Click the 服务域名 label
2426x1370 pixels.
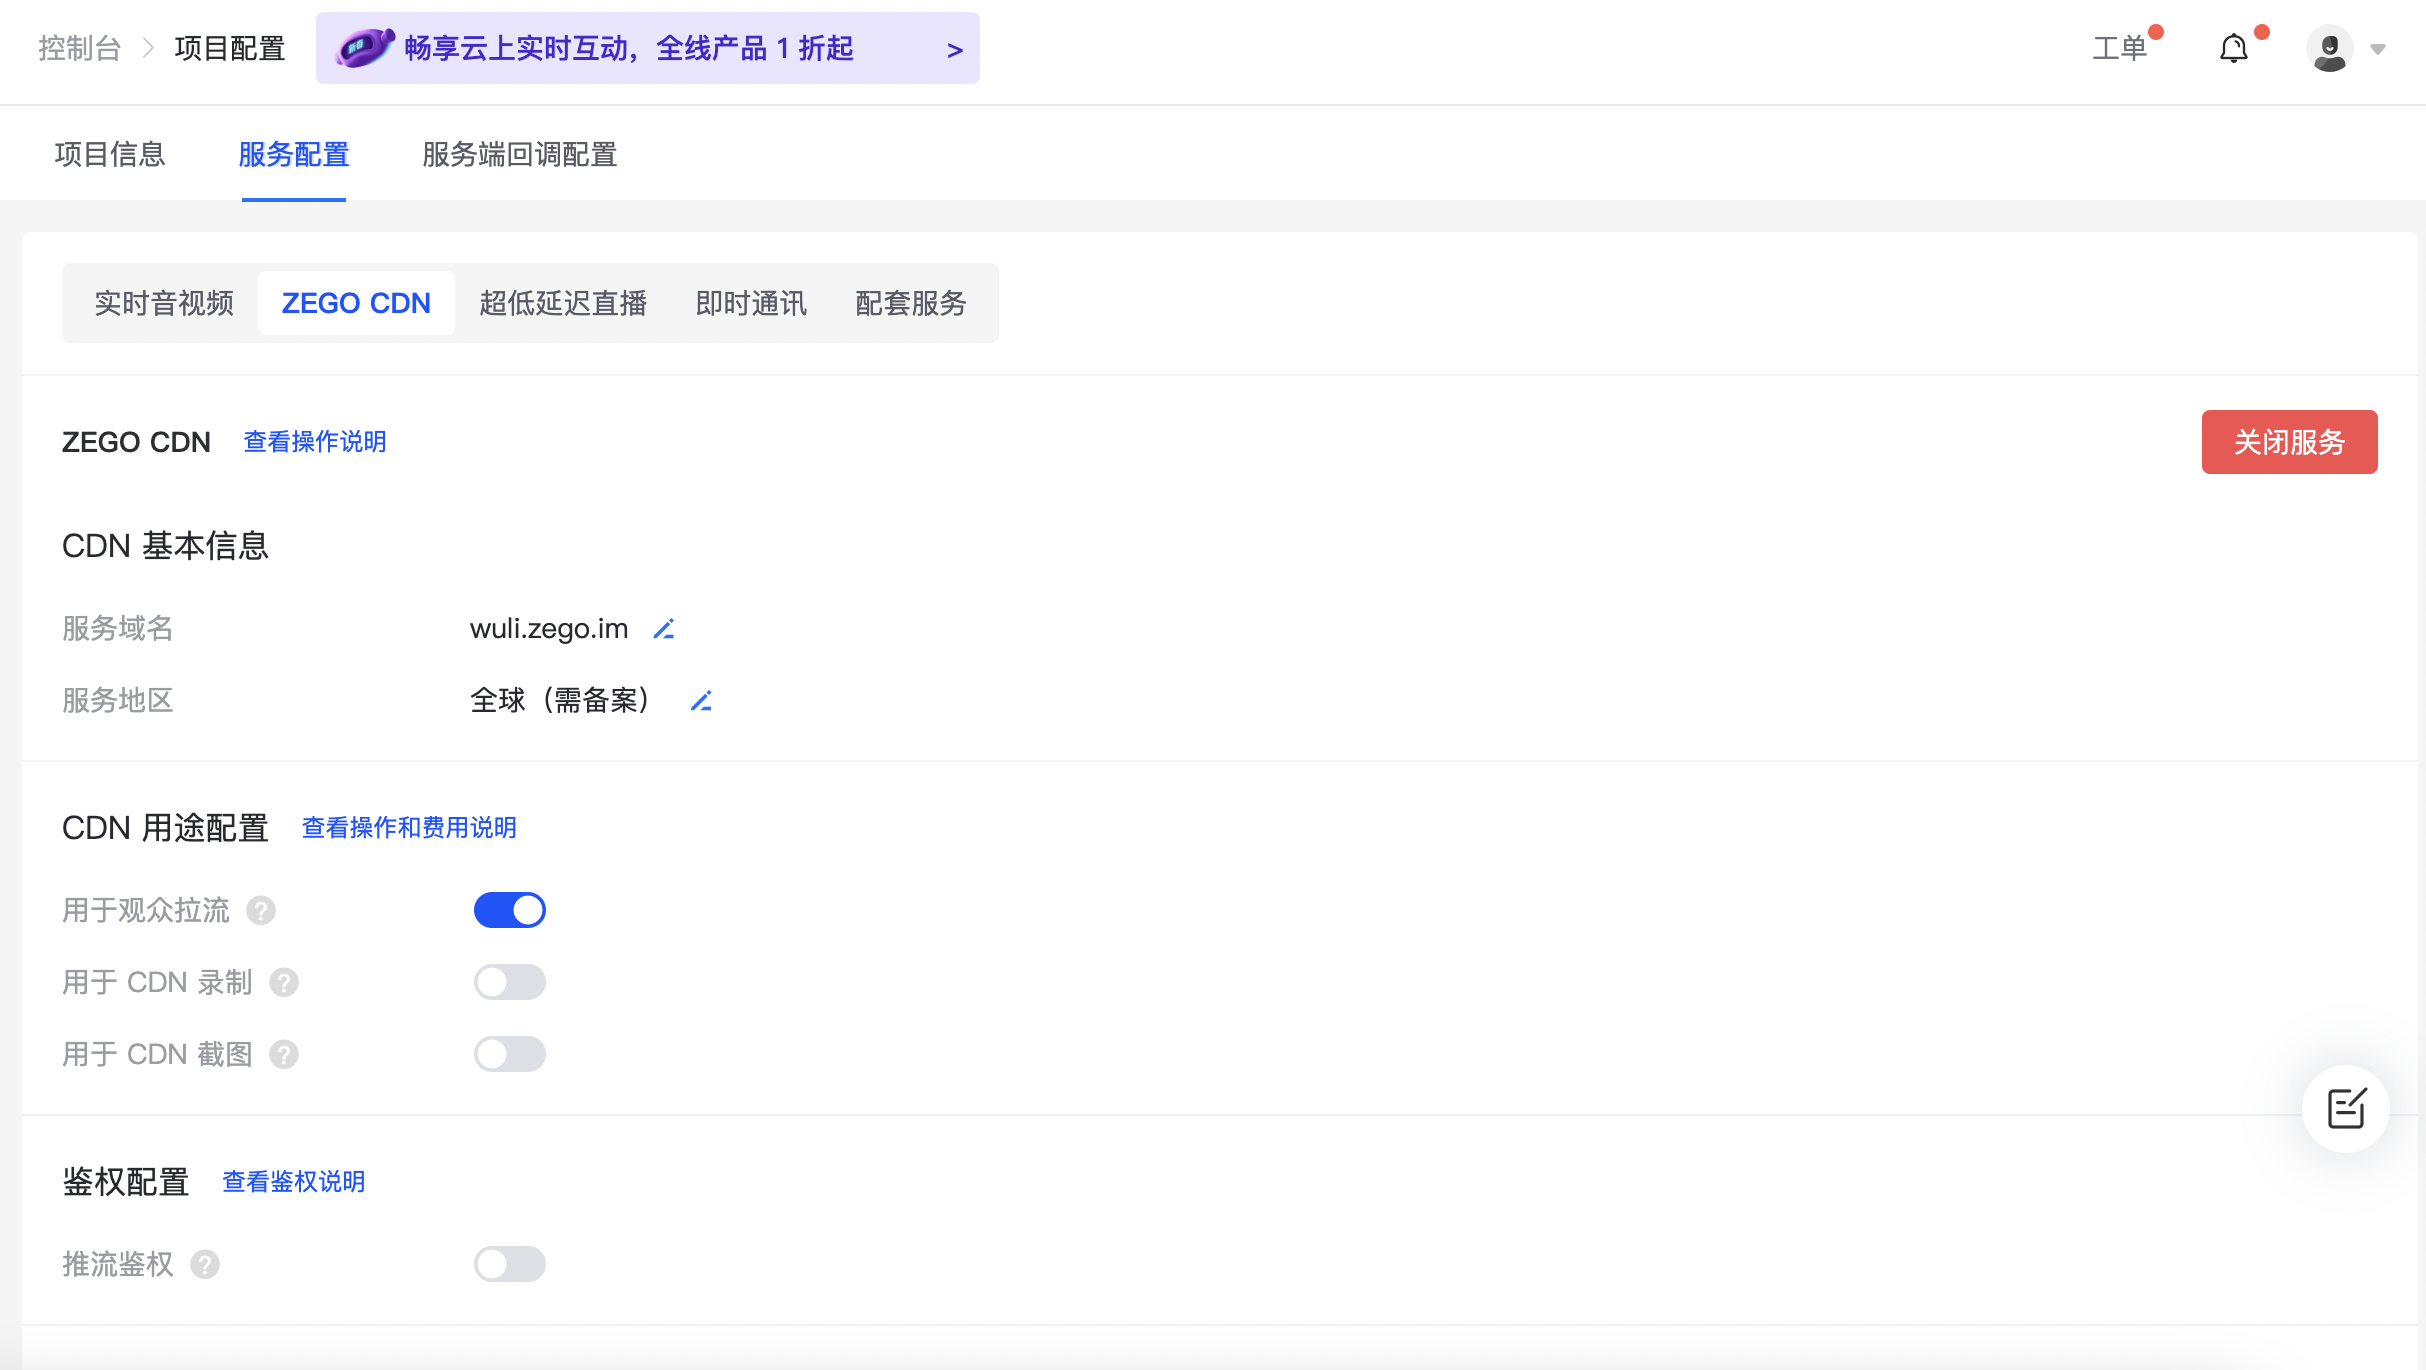(x=118, y=628)
